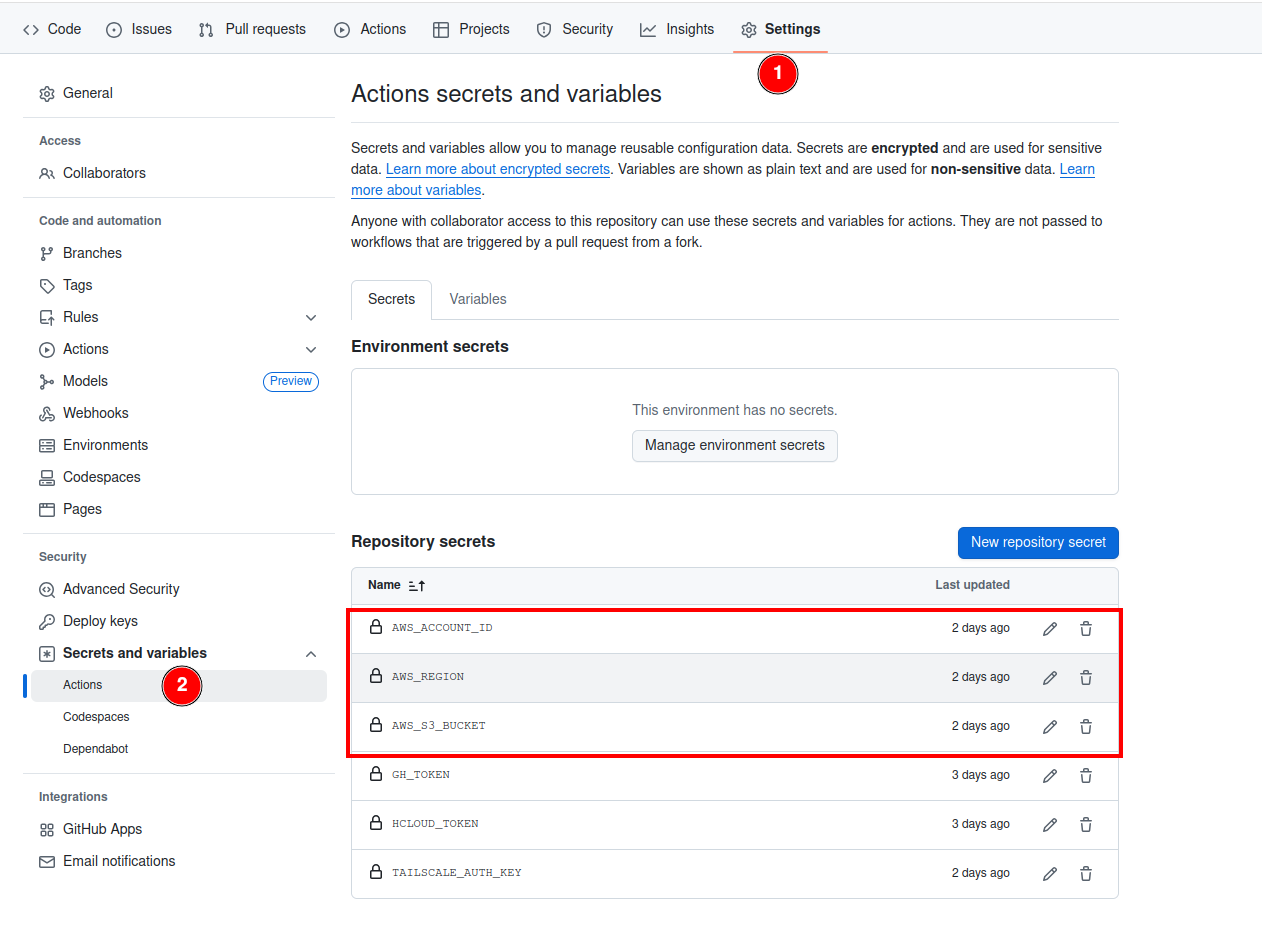Sort secrets using the Name sort icon

417,585
